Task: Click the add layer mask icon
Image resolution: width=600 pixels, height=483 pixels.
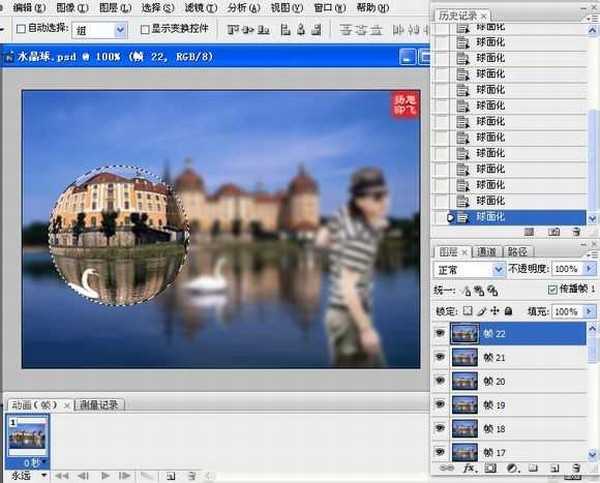Action: pos(491,468)
